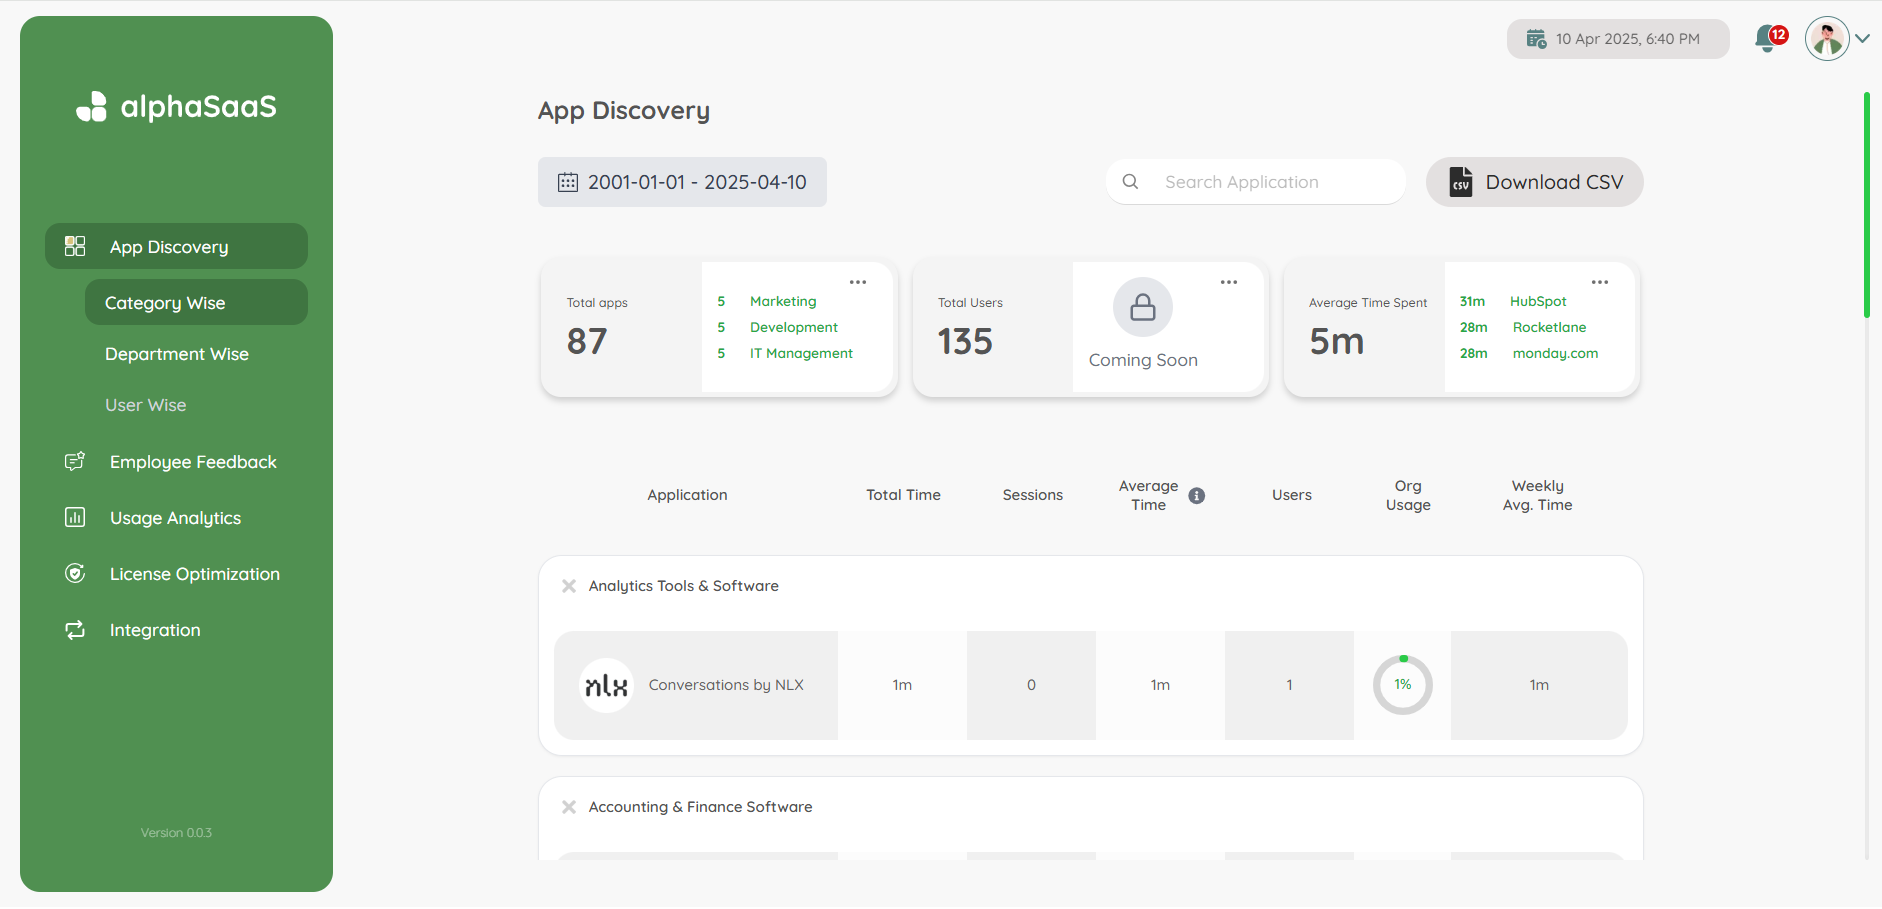The image size is (1882, 909).
Task: Click the Marketing category entry
Action: 783,301
